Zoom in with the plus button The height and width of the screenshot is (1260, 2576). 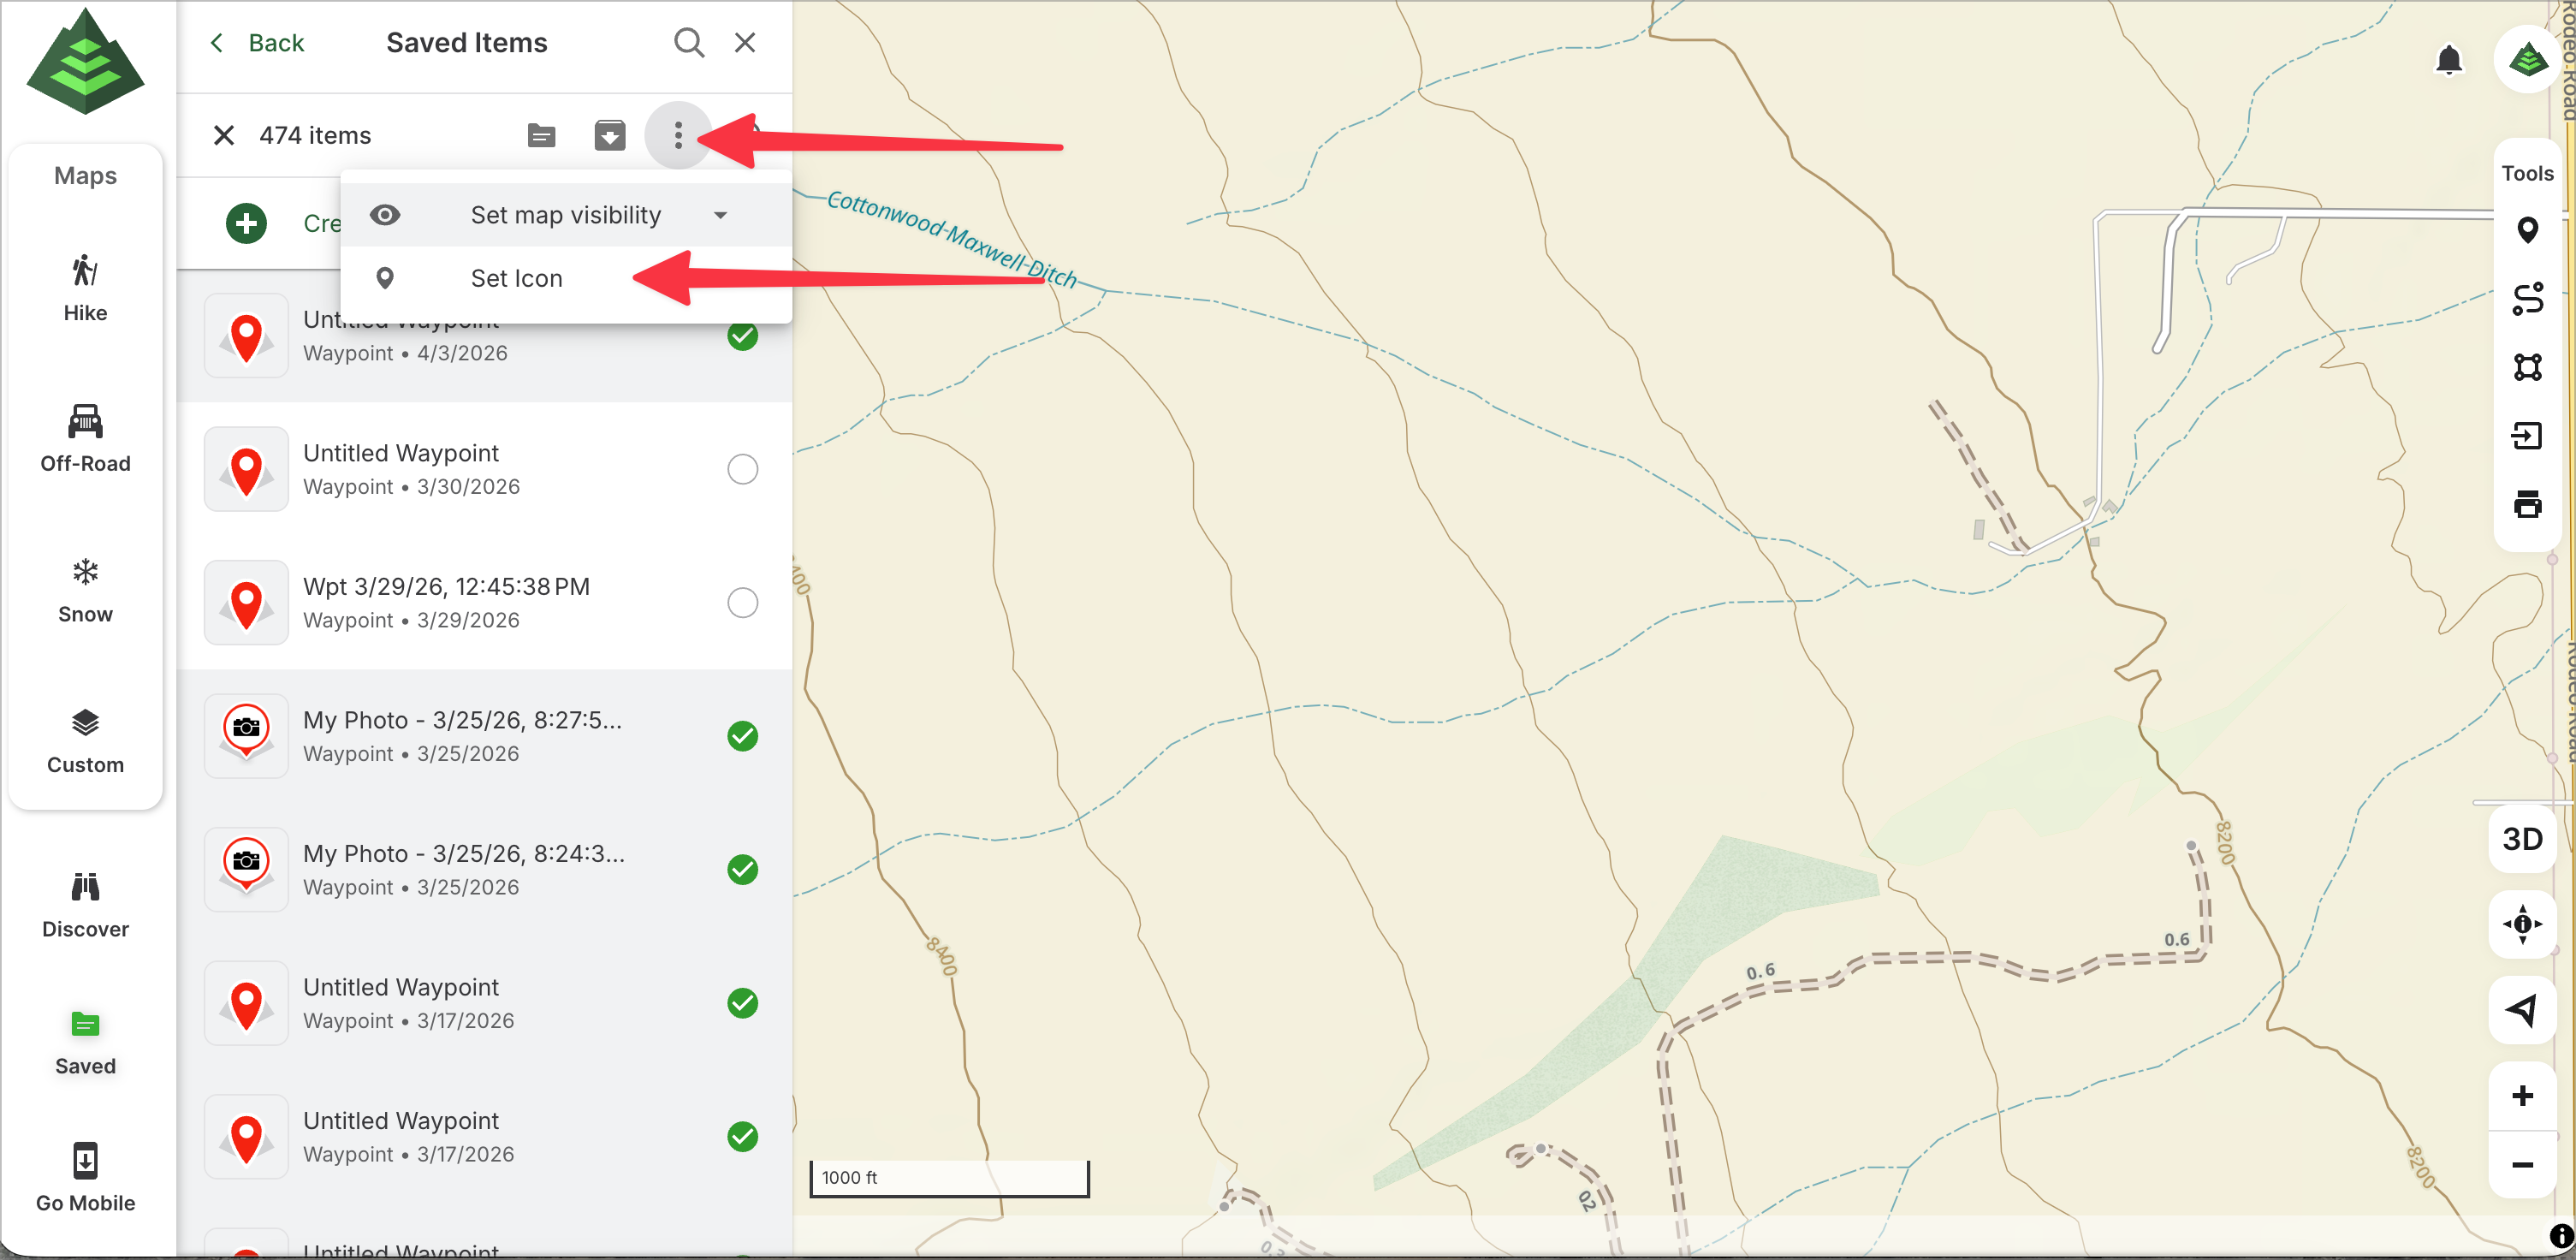point(2521,1095)
